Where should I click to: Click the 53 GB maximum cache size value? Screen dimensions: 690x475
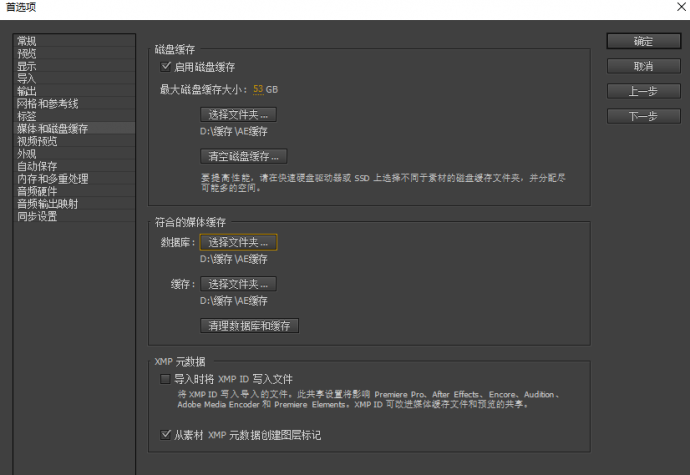pos(257,90)
